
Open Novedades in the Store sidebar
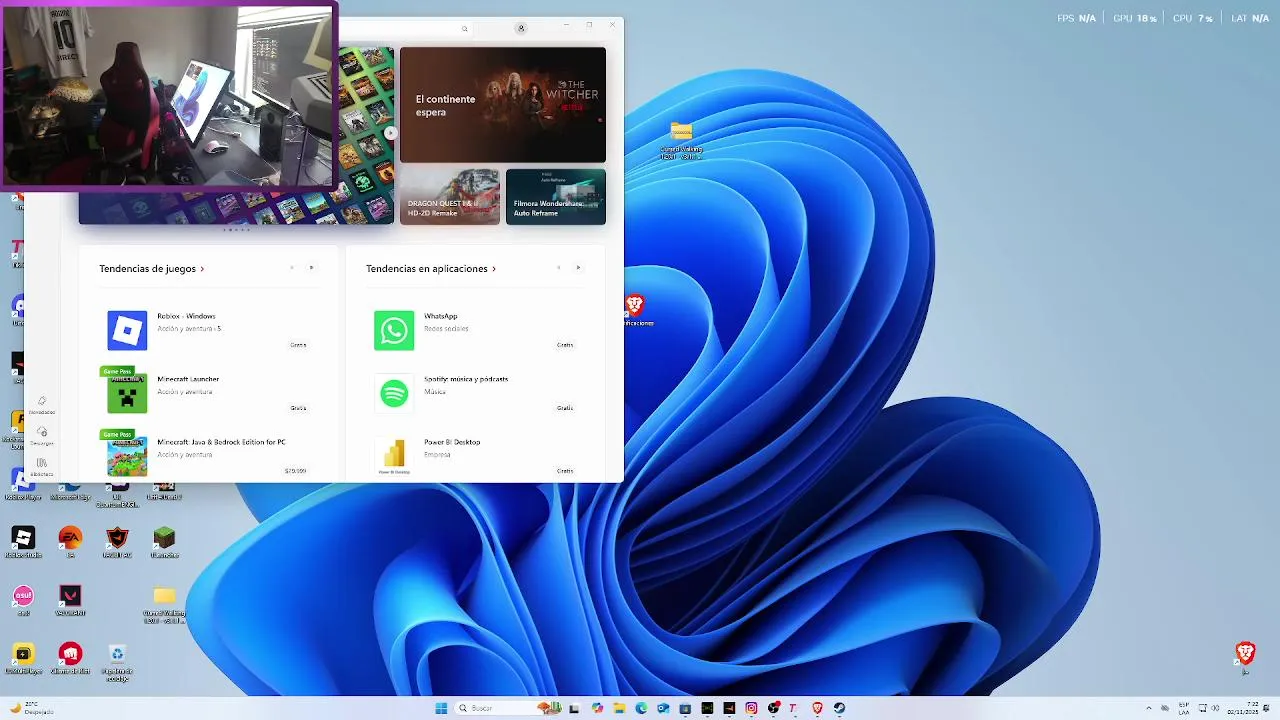[x=42, y=404]
